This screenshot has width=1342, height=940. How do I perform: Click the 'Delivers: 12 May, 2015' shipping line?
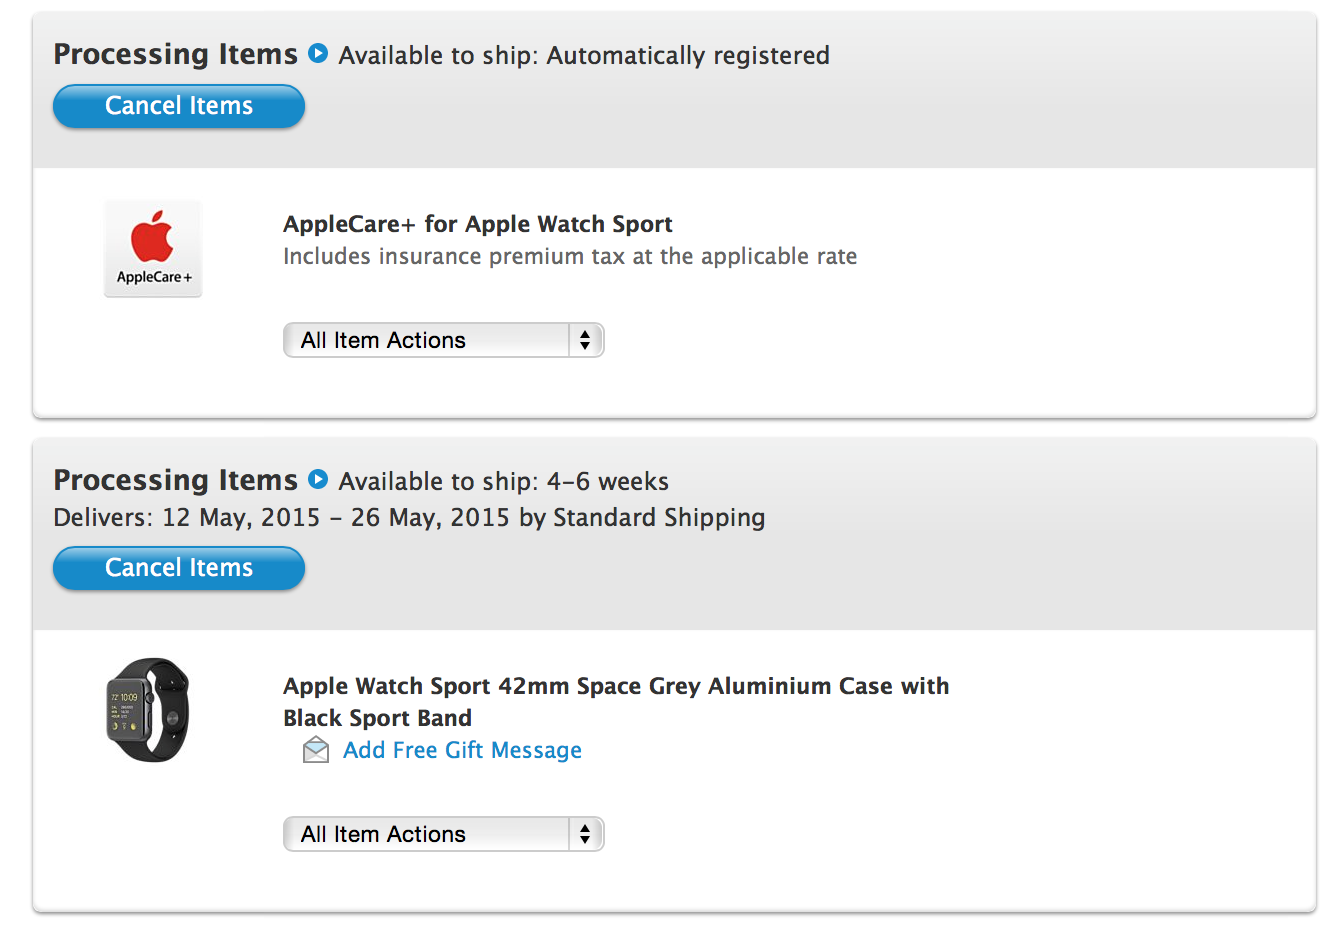click(x=409, y=518)
